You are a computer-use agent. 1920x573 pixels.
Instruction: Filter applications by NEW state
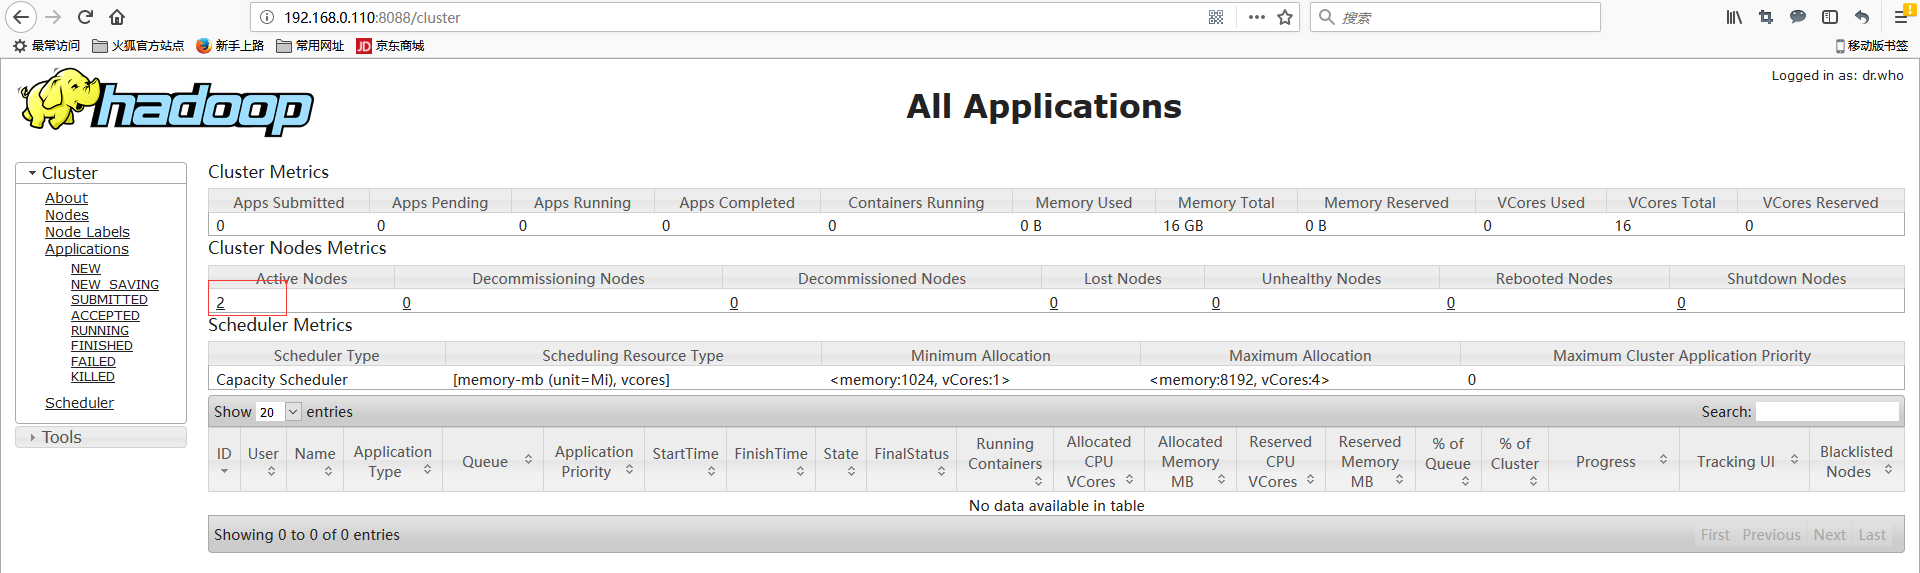coord(86,269)
